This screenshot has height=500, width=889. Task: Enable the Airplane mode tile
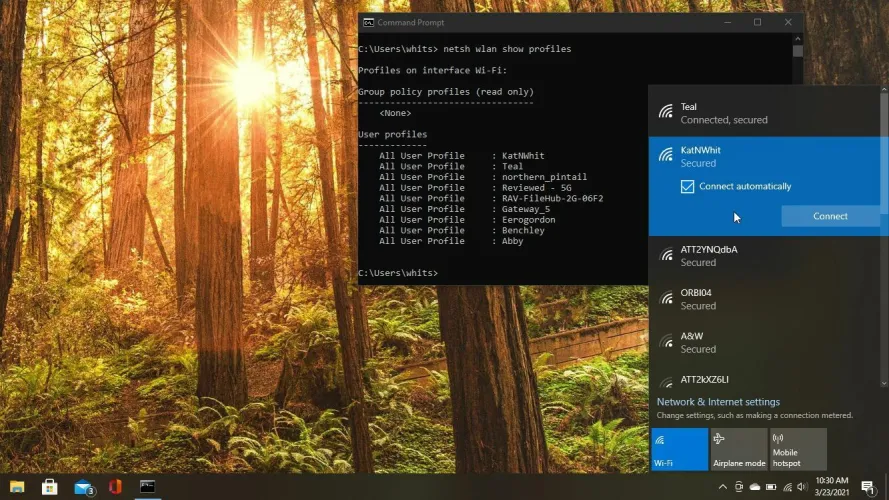click(738, 449)
